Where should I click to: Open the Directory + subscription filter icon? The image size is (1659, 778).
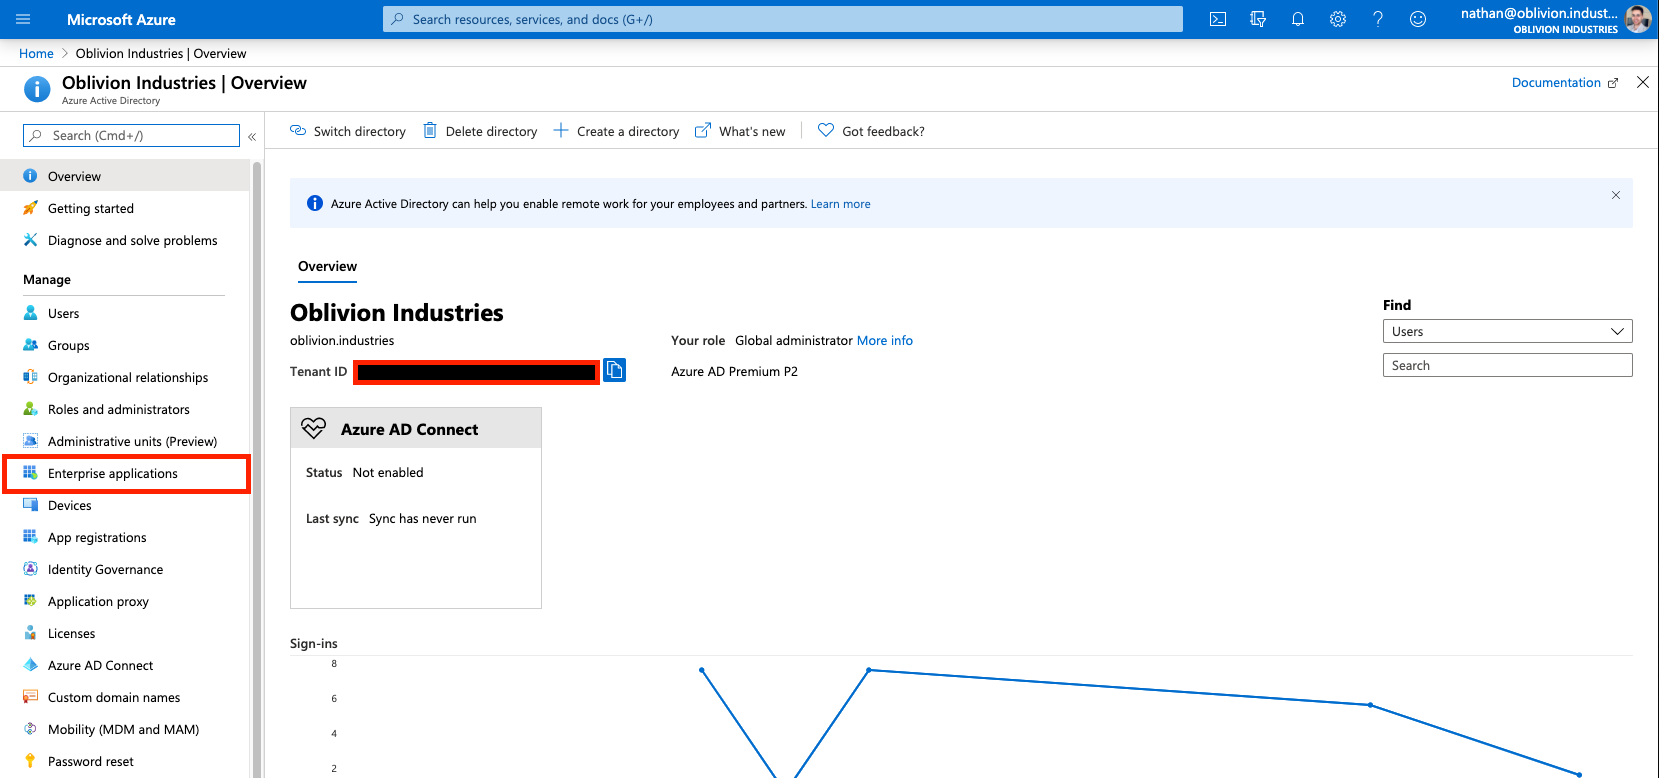[1258, 19]
